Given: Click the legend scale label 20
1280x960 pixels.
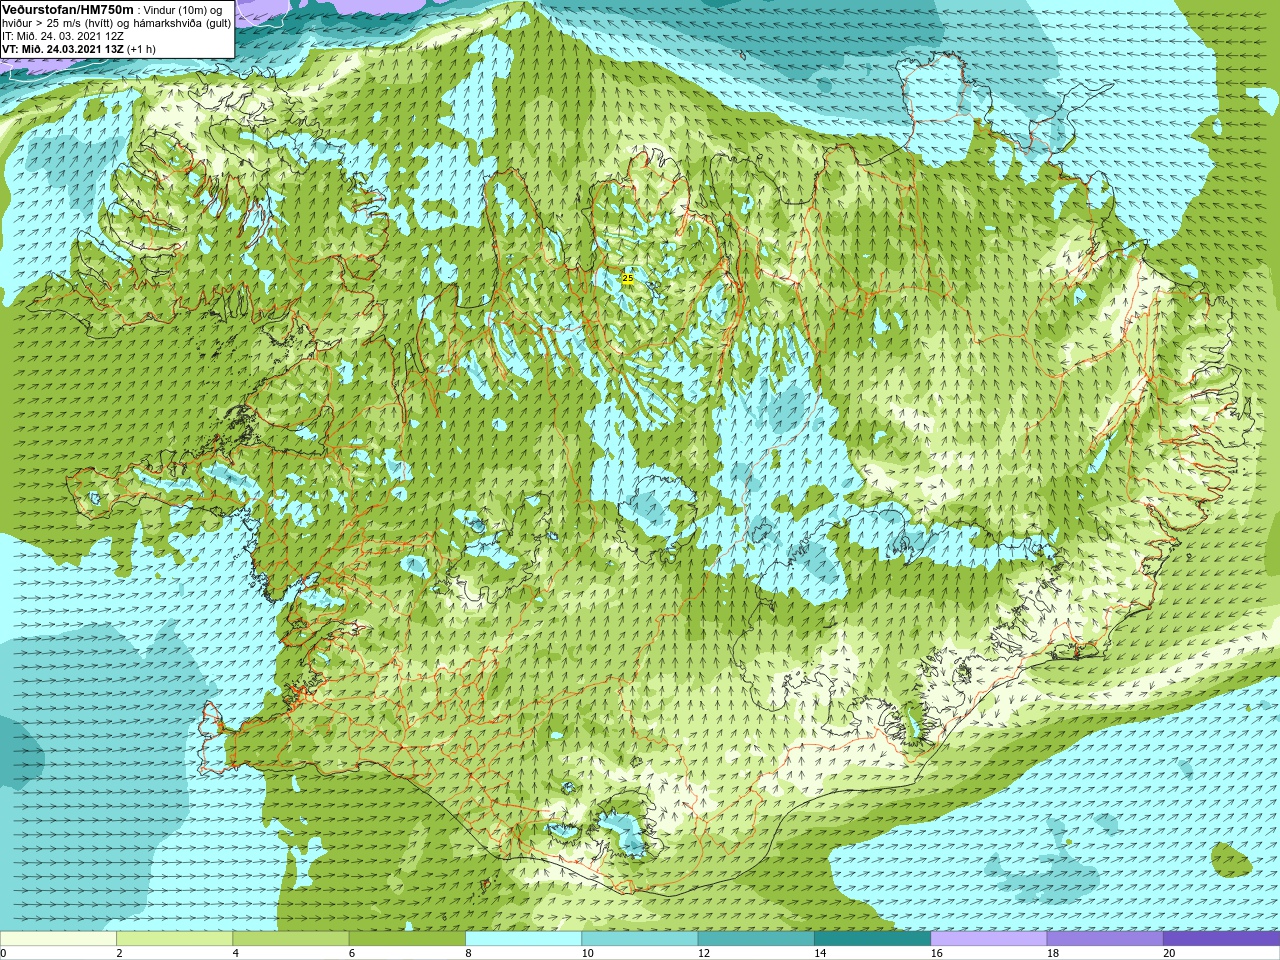Looking at the screenshot, I should pyautogui.click(x=1169, y=953).
